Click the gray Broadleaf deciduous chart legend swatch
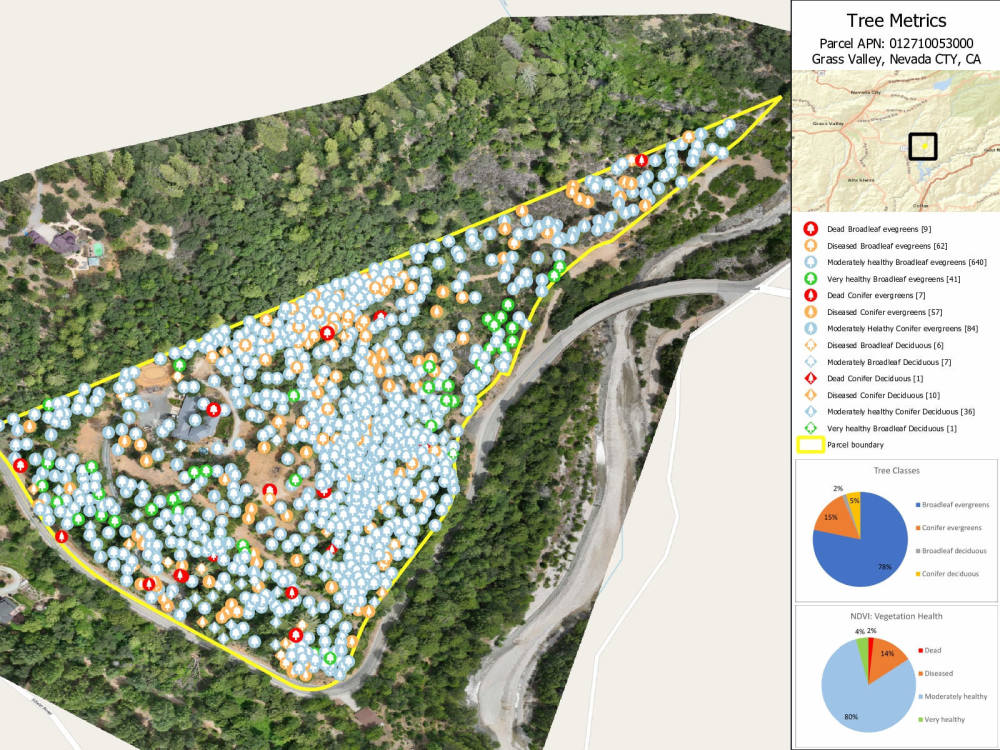This screenshot has height=750, width=1000. [918, 550]
